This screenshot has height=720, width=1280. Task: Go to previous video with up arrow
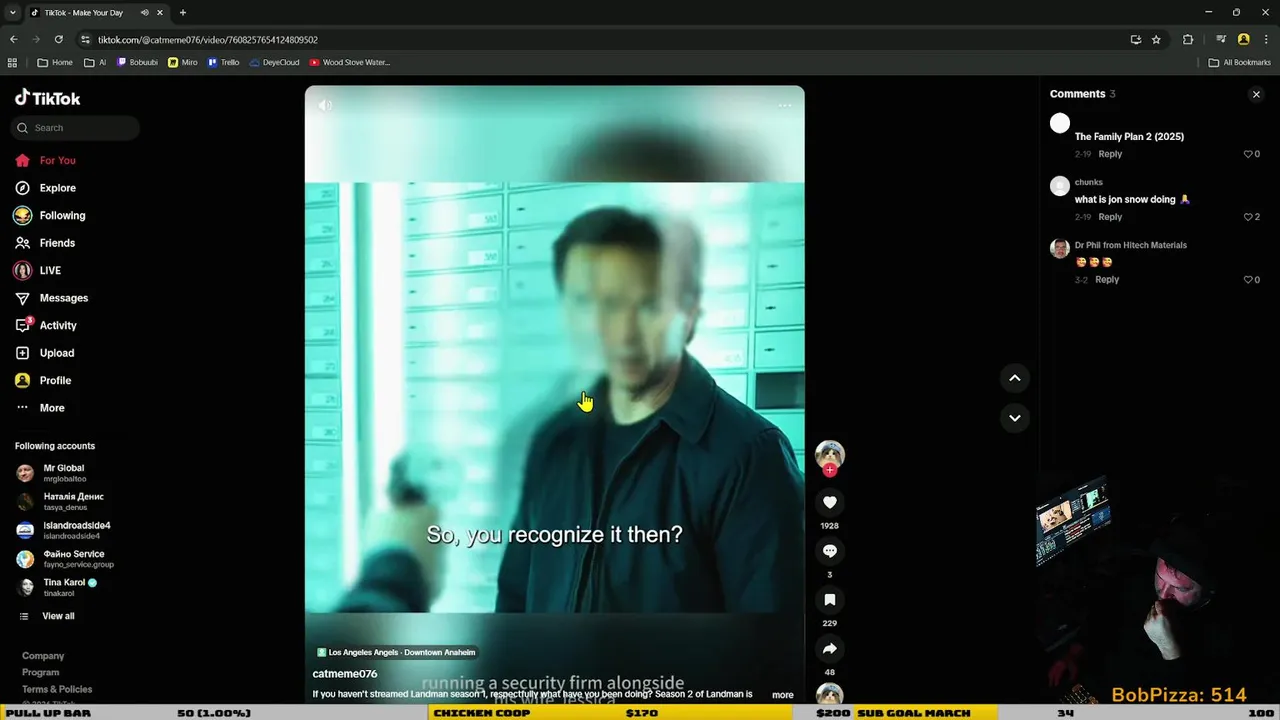tap(1014, 378)
